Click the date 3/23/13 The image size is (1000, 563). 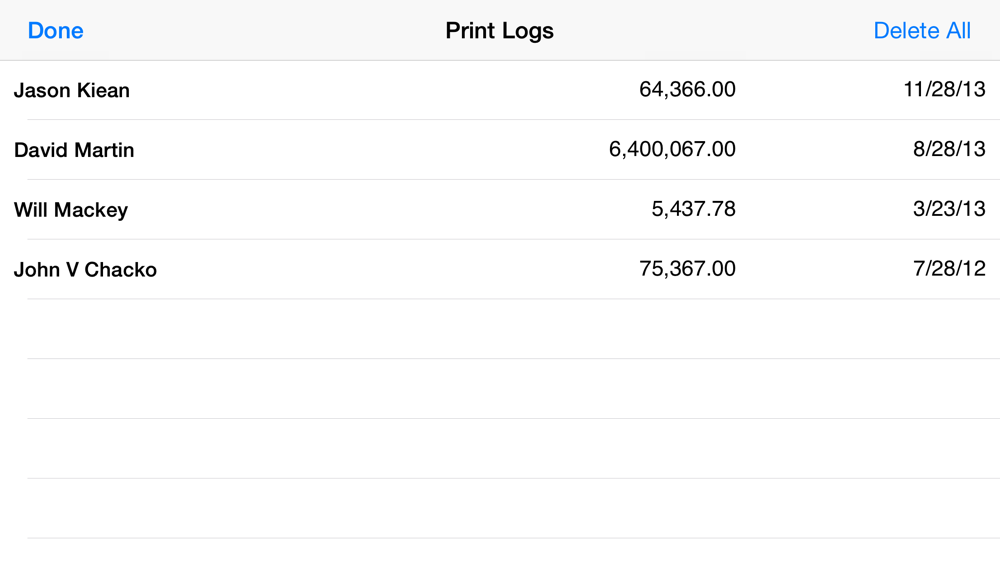pyautogui.click(x=949, y=209)
